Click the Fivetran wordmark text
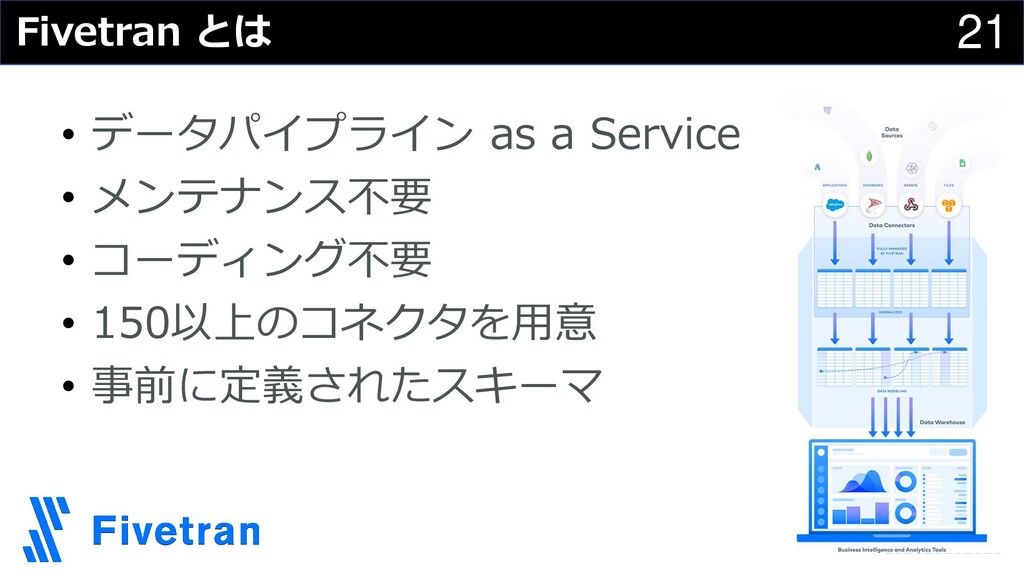Viewport: 1024px width, 576px height. click(x=176, y=530)
